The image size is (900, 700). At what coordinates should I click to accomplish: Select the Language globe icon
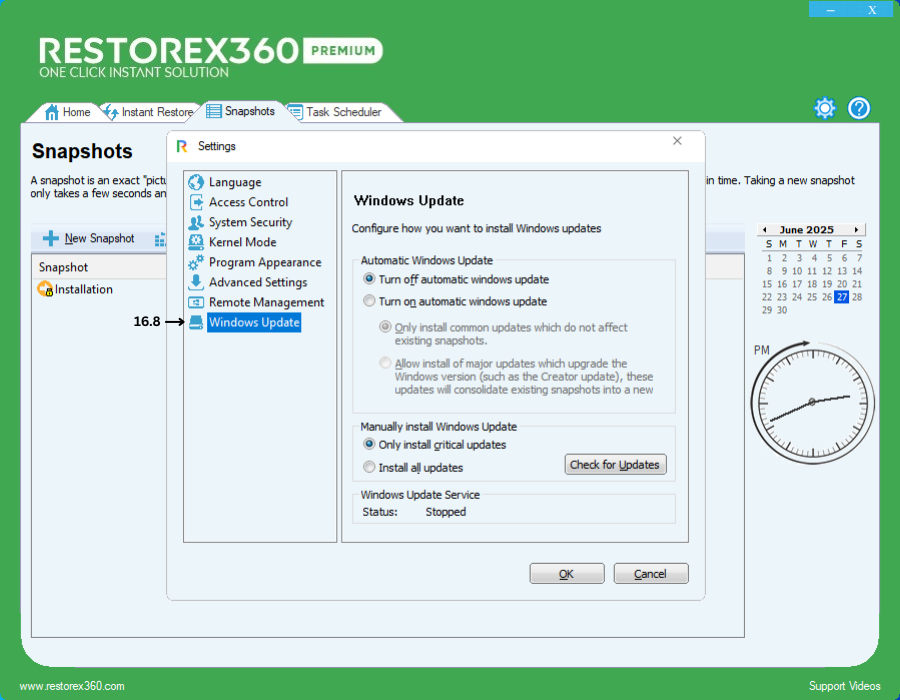[x=196, y=182]
